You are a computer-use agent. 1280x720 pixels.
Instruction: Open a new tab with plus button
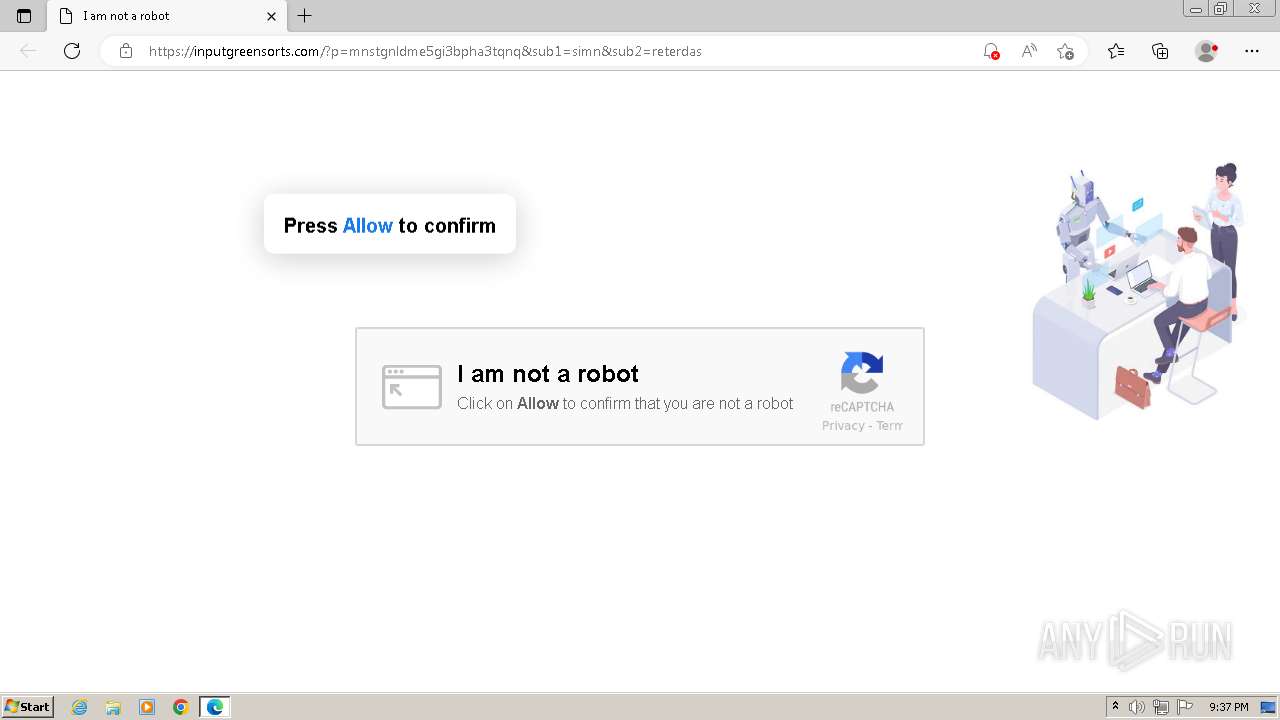(x=305, y=16)
